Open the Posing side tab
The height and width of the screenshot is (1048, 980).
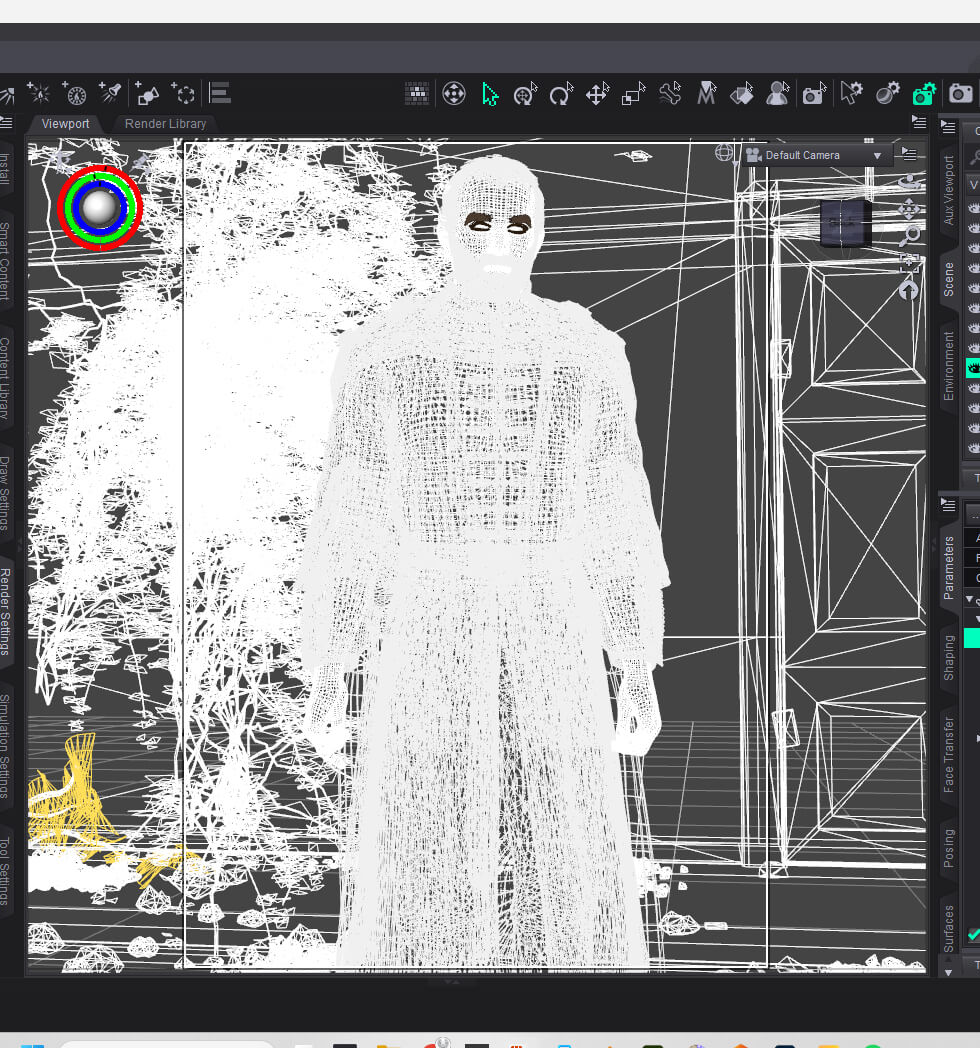tap(949, 848)
